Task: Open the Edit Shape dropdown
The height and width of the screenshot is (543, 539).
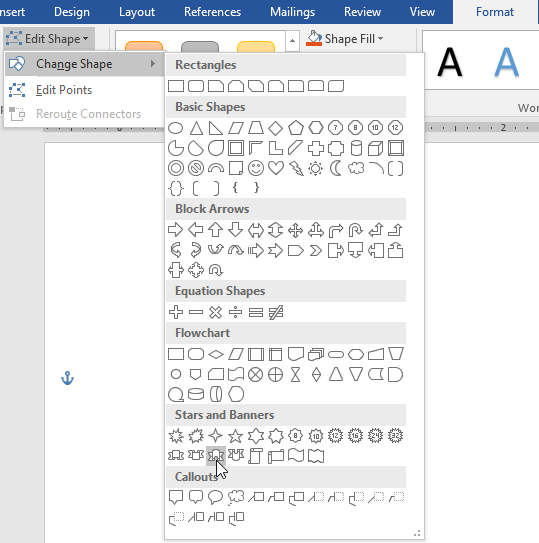Action: (x=48, y=39)
